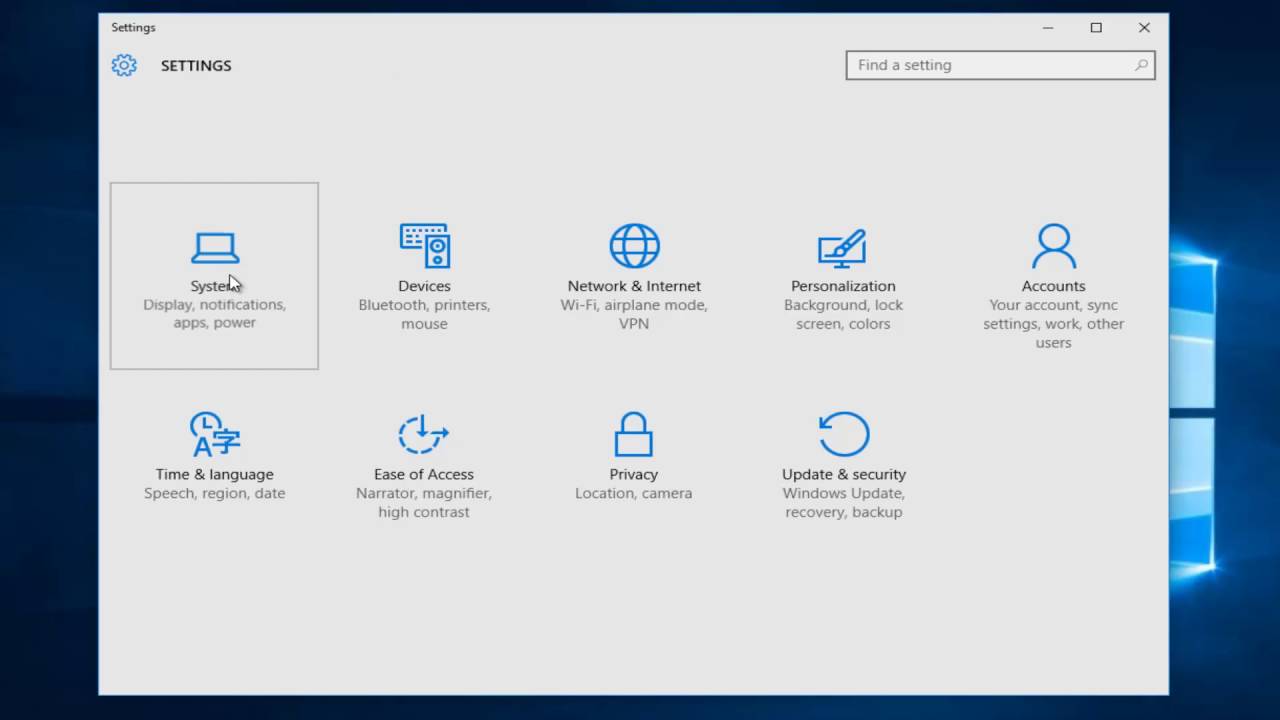Viewport: 1280px width, 720px height.
Task: Click the Settings gear icon in header
Action: click(124, 65)
